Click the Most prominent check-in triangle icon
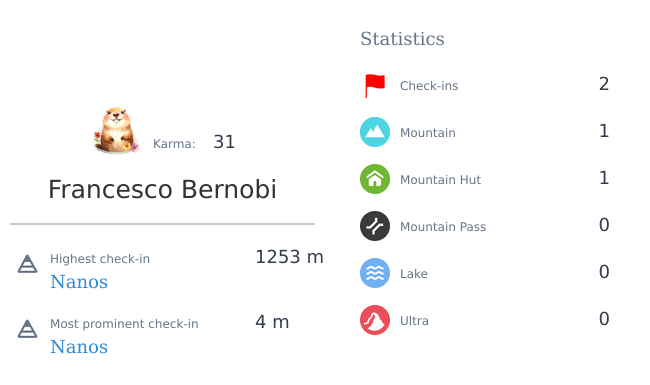This screenshot has height=385, width=650. pos(27,329)
